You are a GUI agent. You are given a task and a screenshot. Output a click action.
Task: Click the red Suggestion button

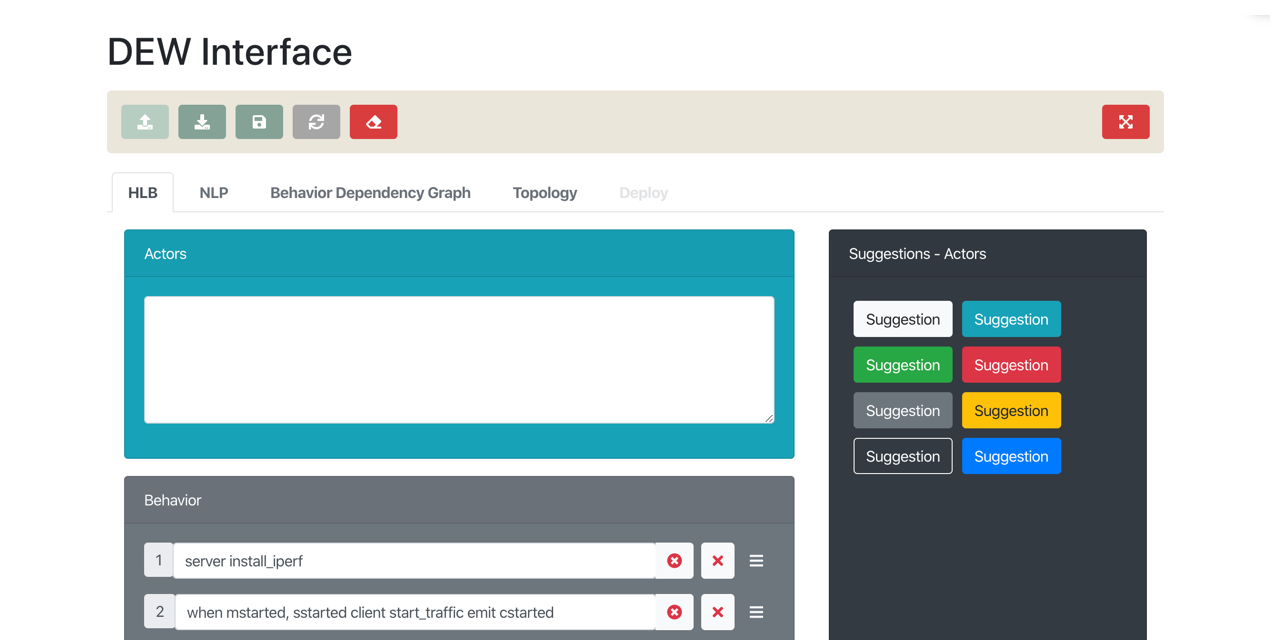click(x=1011, y=365)
